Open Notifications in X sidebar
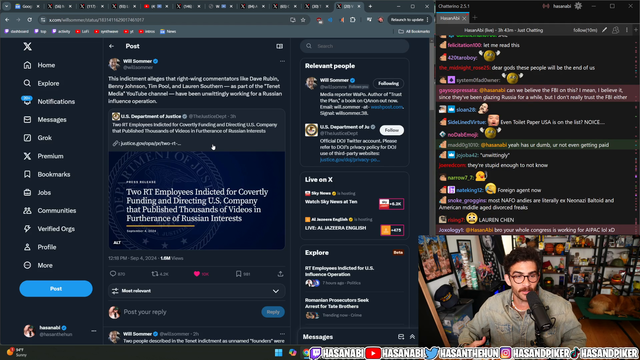This screenshot has height=360, width=640. point(49,102)
